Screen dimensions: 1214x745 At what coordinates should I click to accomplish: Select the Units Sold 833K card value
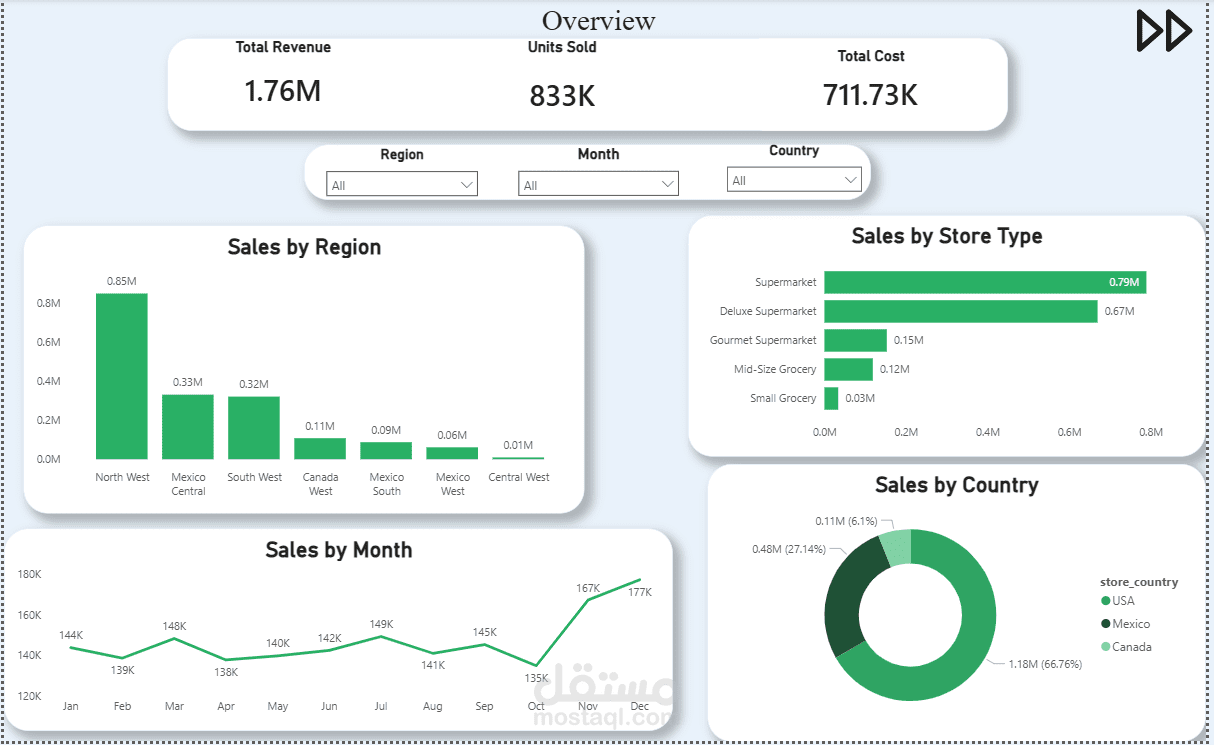pyautogui.click(x=562, y=96)
